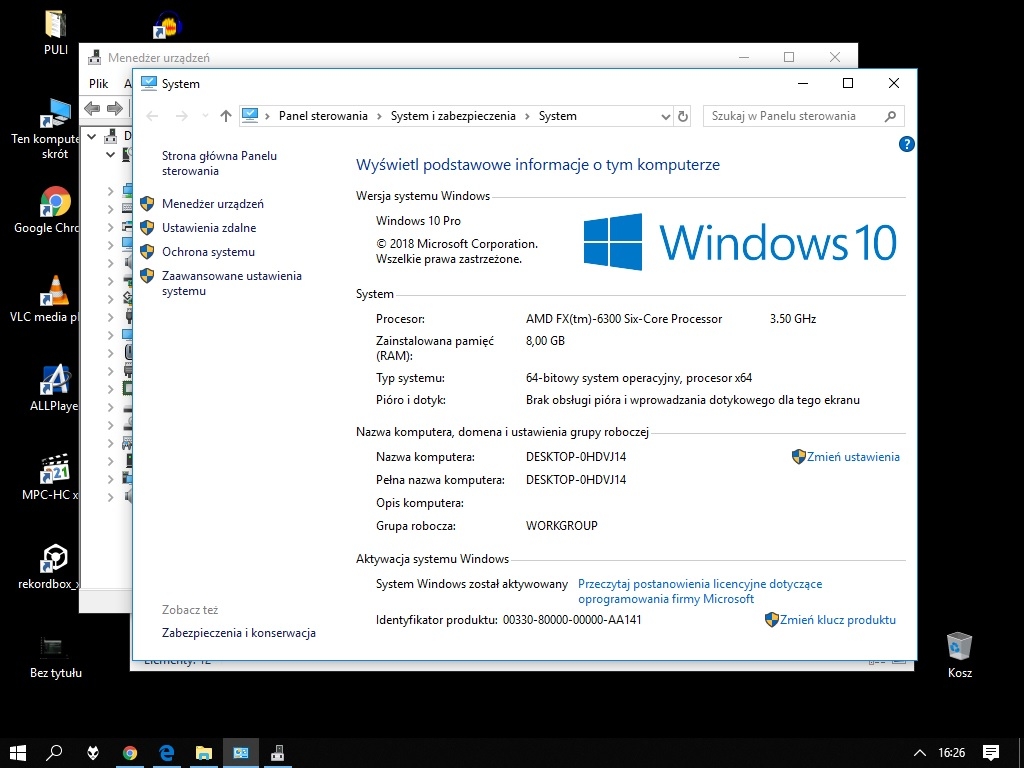Open Microsoft Edge from taskbar
Screen dimensions: 1024x768
click(x=167, y=753)
